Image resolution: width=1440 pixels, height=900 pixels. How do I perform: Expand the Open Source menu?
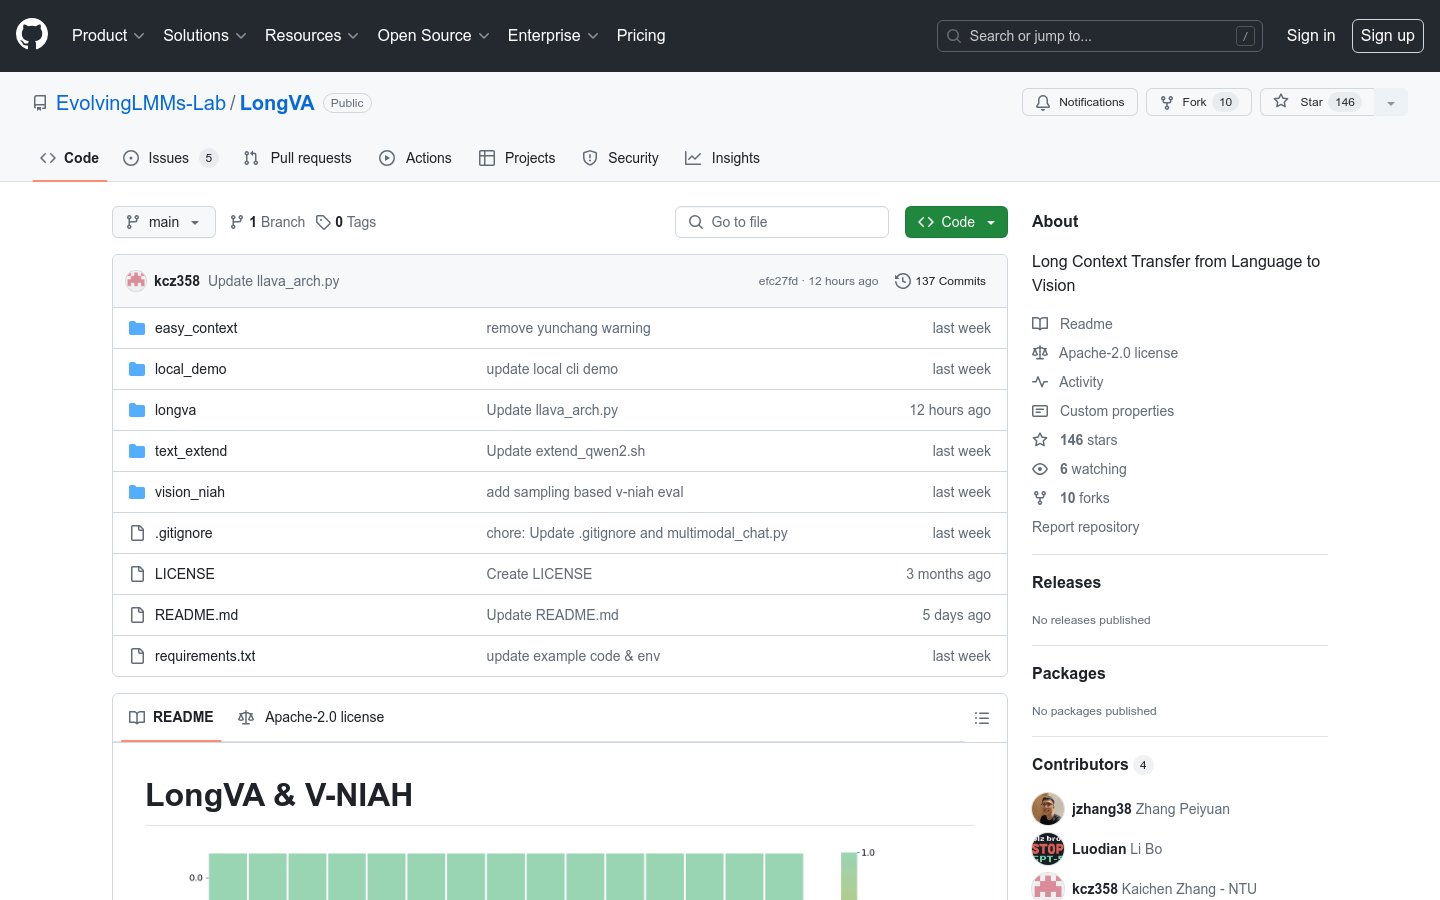pyautogui.click(x=434, y=35)
